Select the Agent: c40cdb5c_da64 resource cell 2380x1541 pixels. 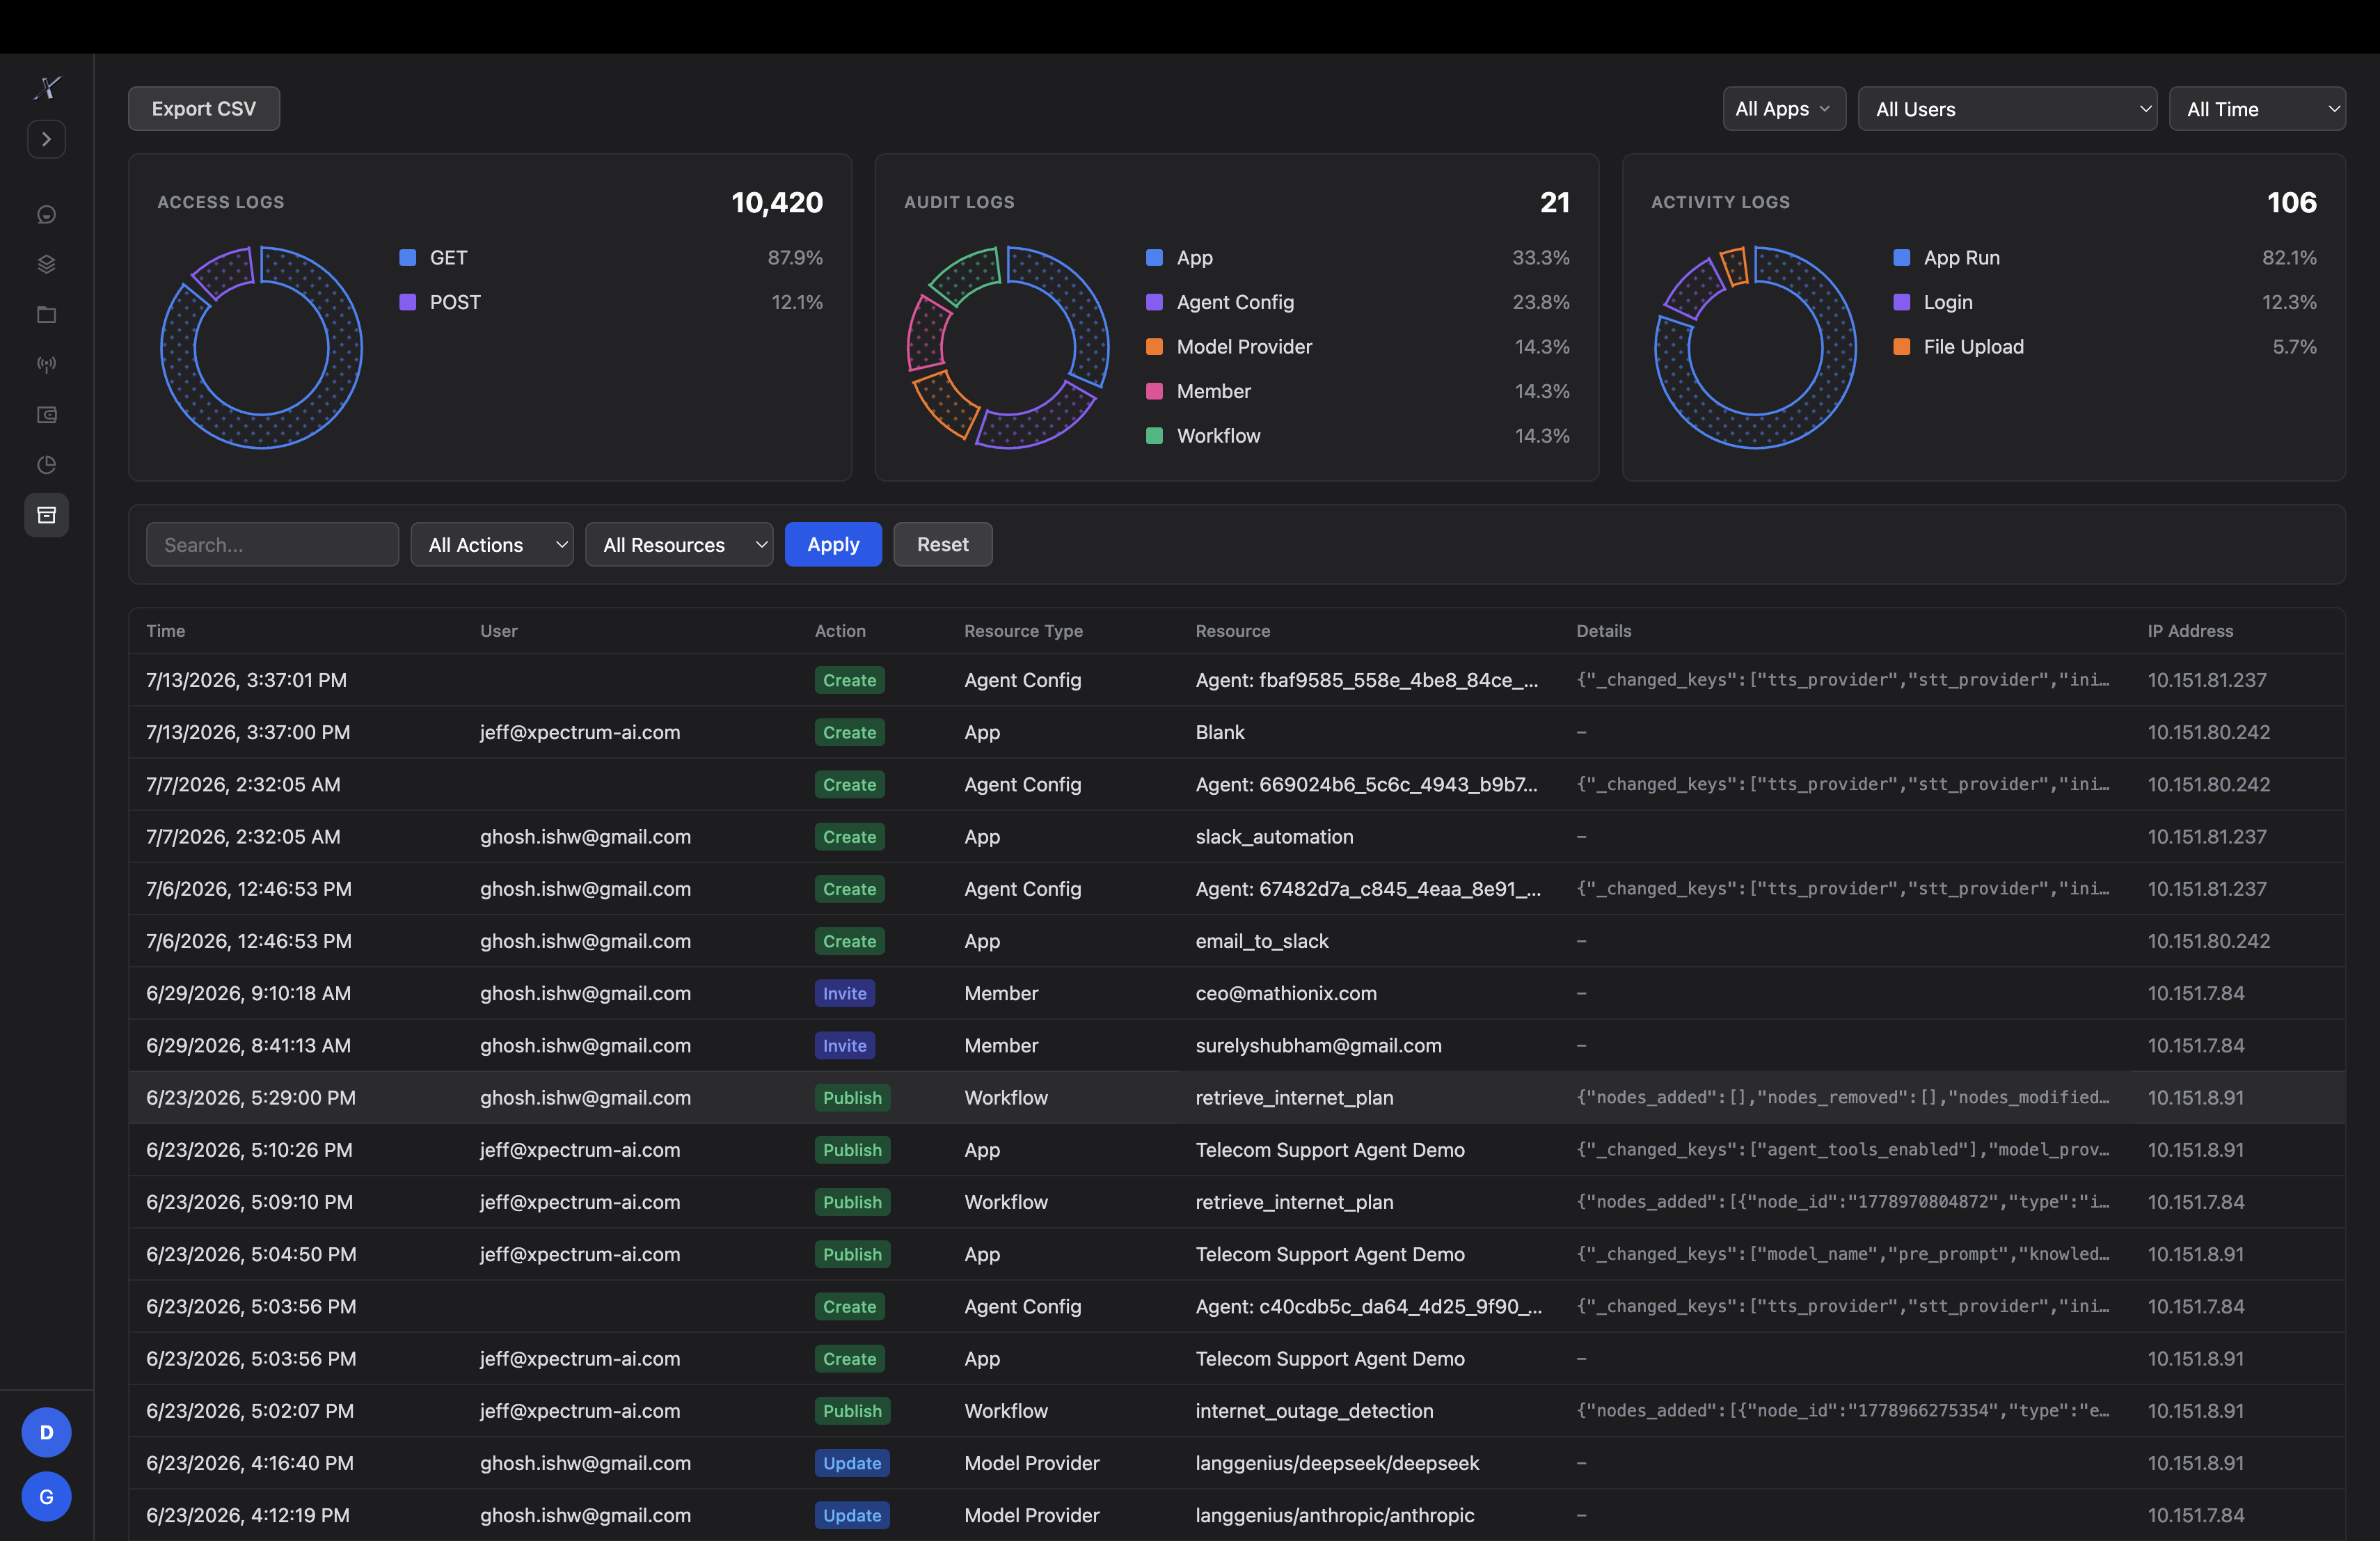[1368, 1307]
